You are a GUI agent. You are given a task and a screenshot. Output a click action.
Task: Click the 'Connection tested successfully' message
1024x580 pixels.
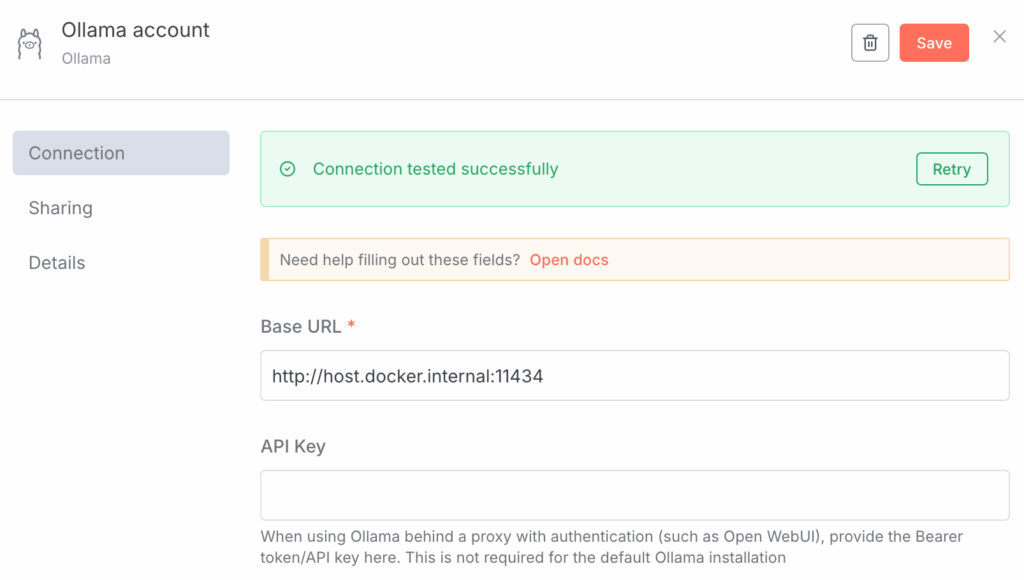click(435, 169)
